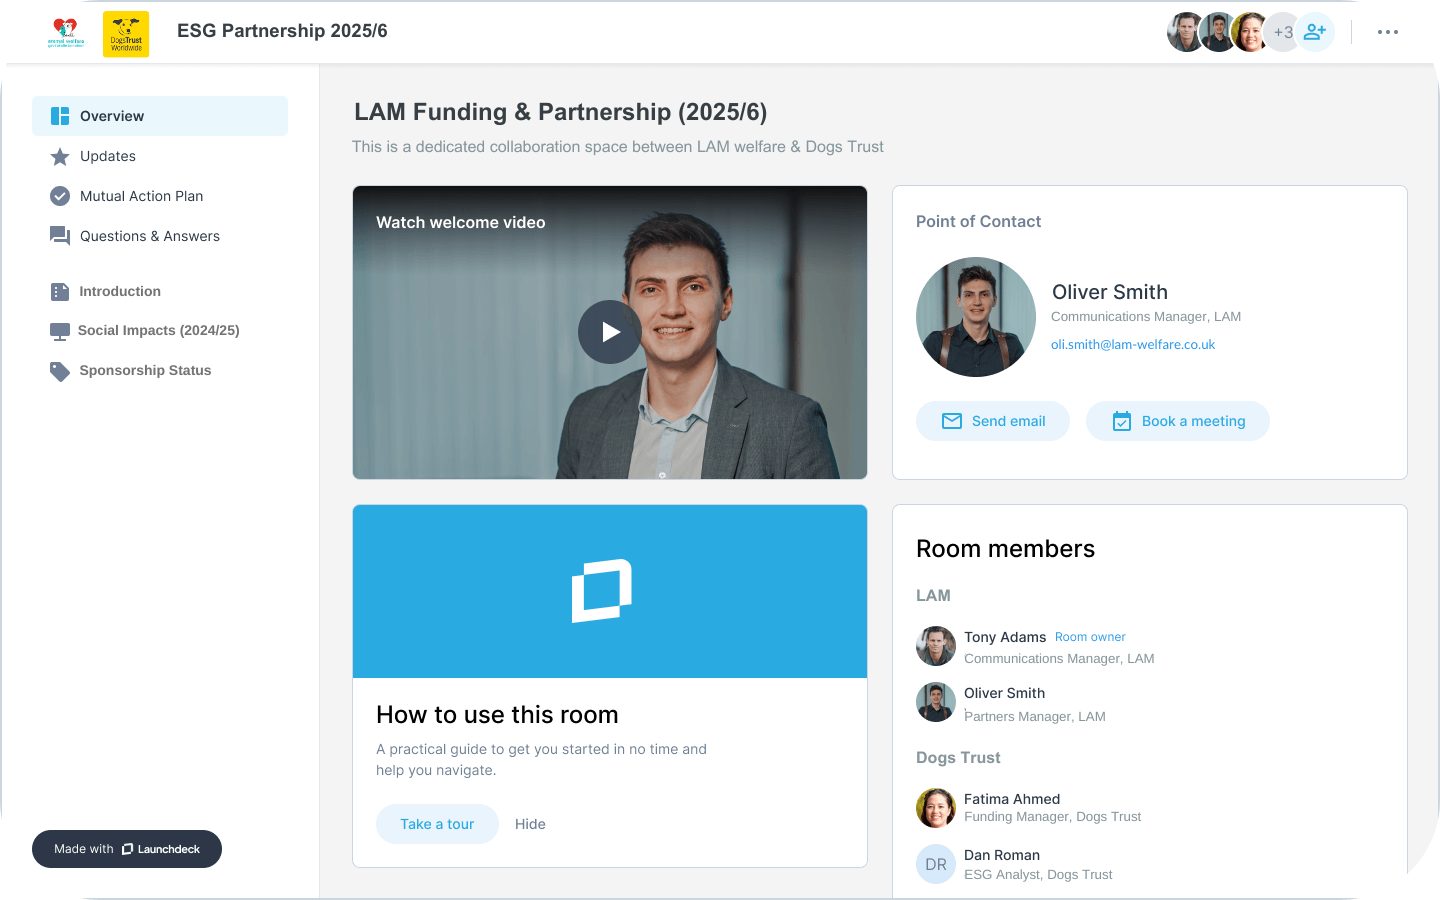
Task: Play the welcome video
Action: click(x=610, y=332)
